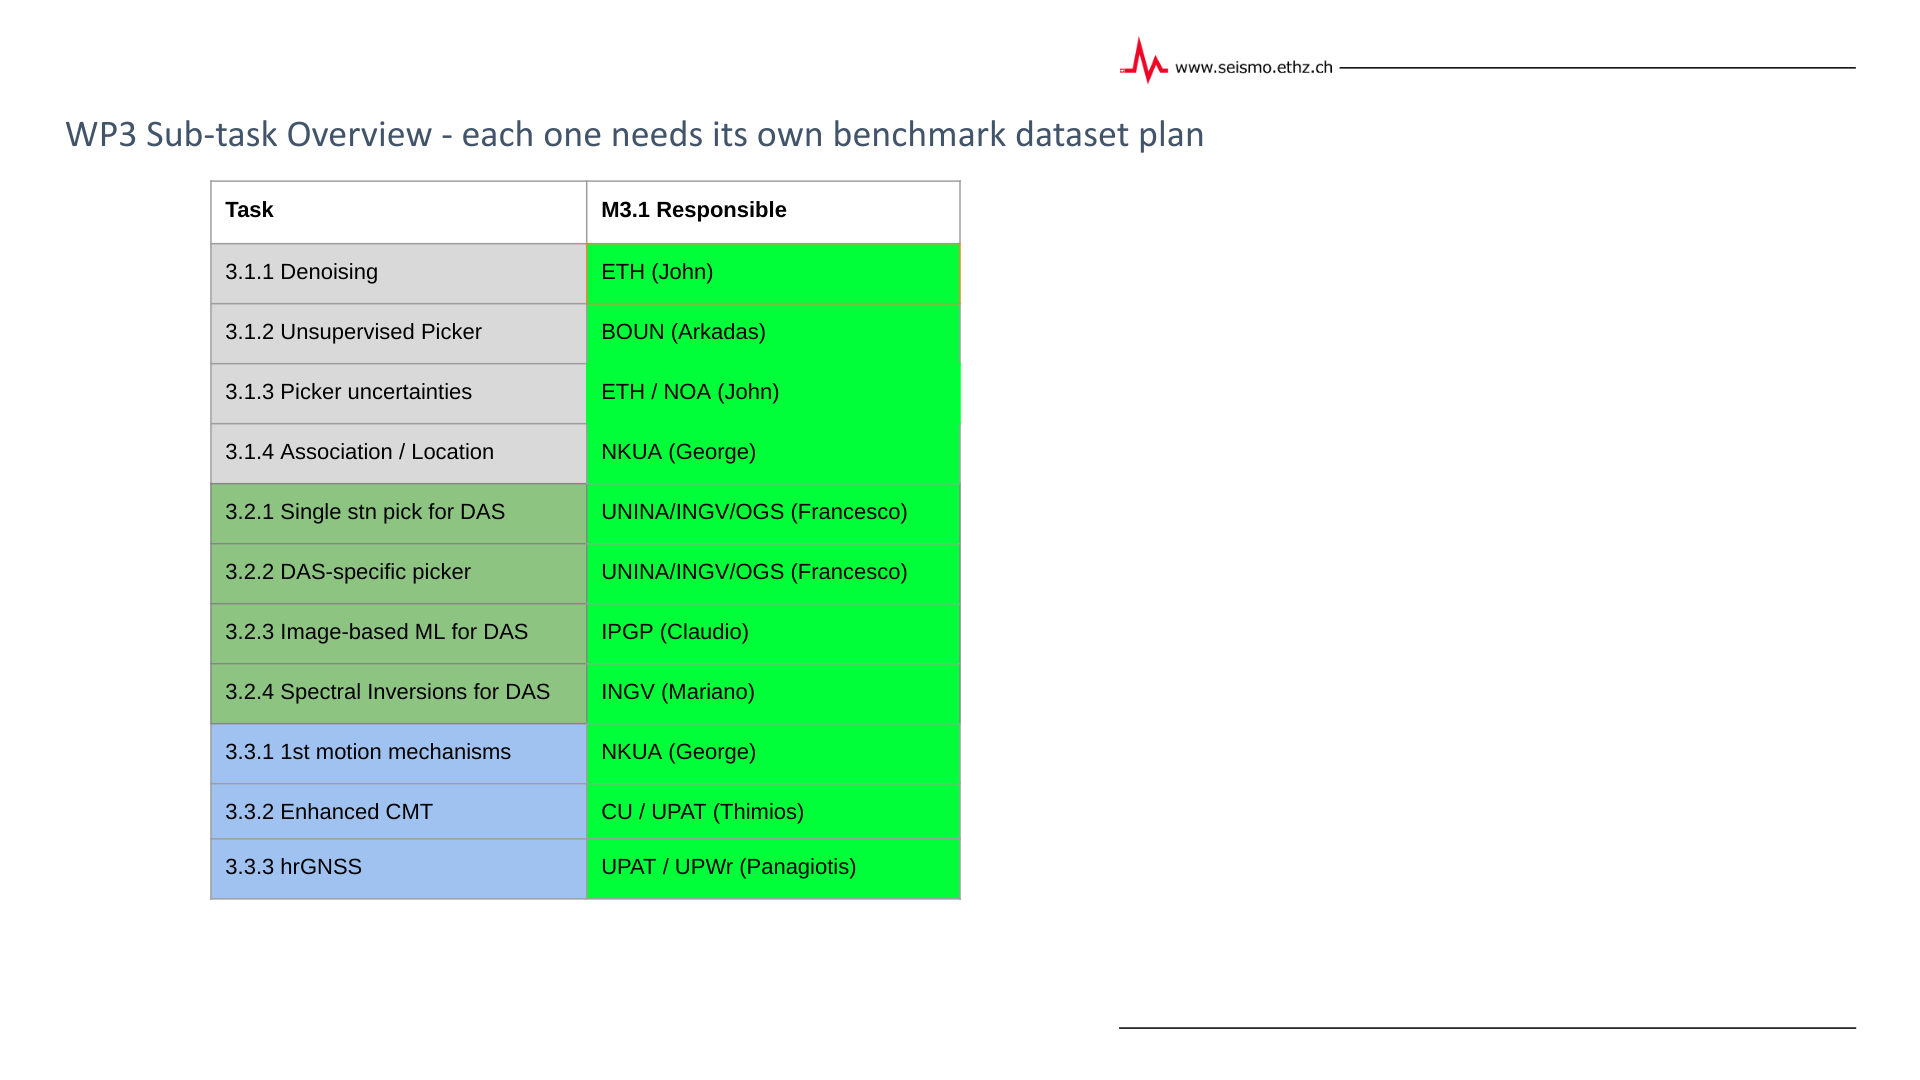Click the "ETH / NOA (John)" cell
Image resolution: width=1920 pixels, height=1080 pixels.
[x=773, y=393]
